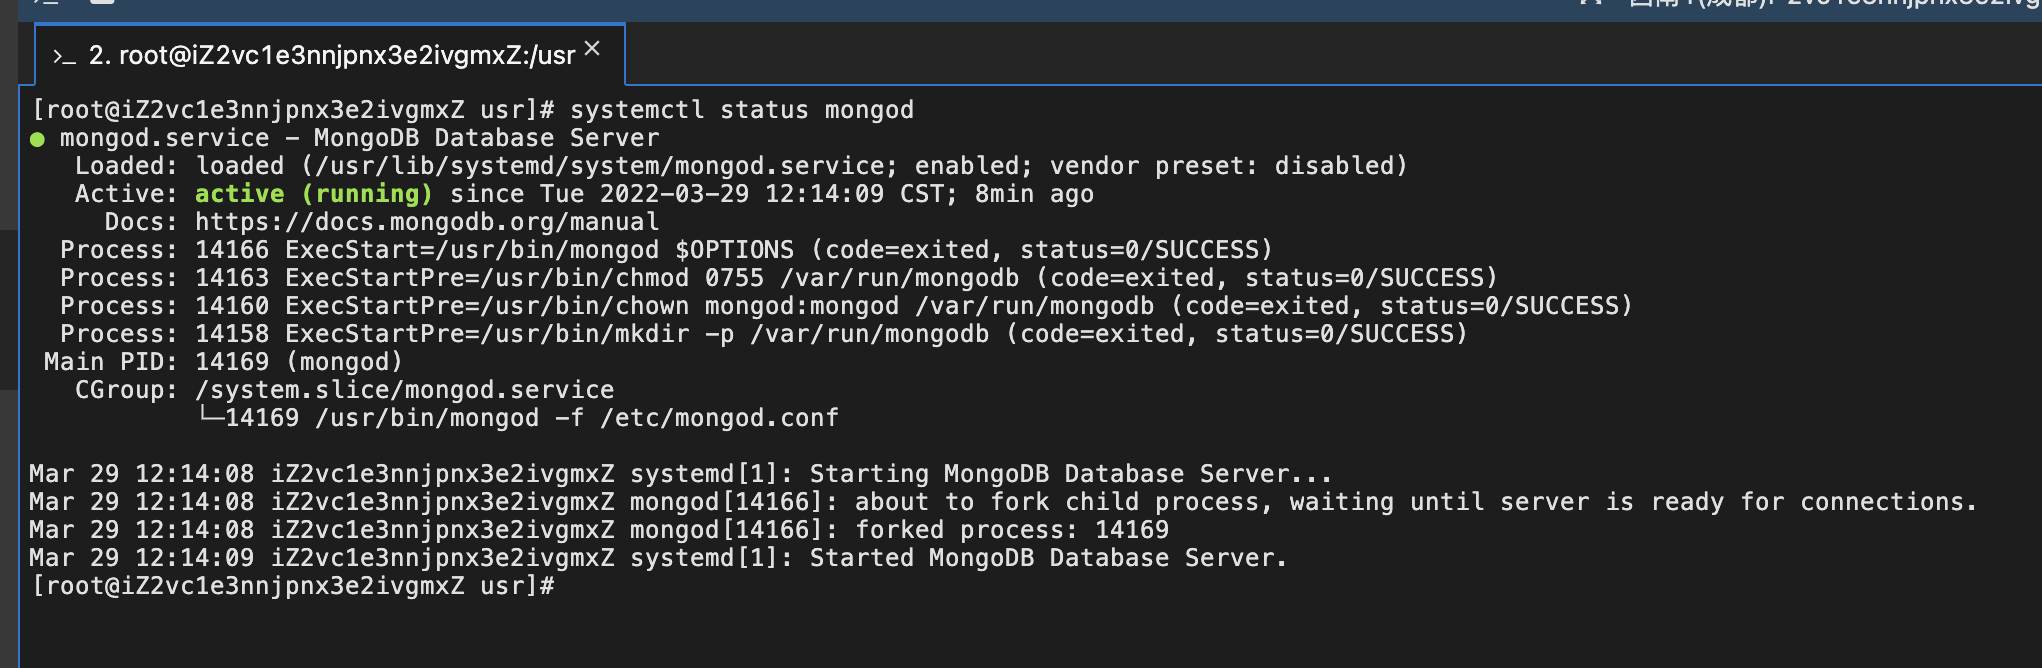Click the /etc/mongod.conf file path
Viewport: 2042px width, 668px height.
(x=719, y=418)
